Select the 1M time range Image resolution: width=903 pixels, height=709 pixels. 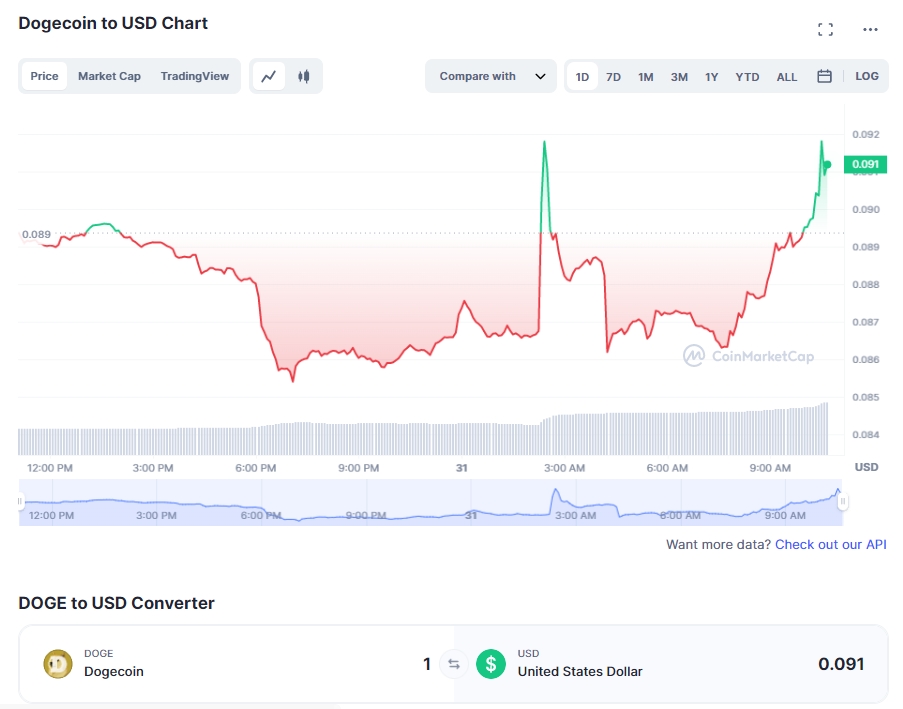click(x=646, y=77)
